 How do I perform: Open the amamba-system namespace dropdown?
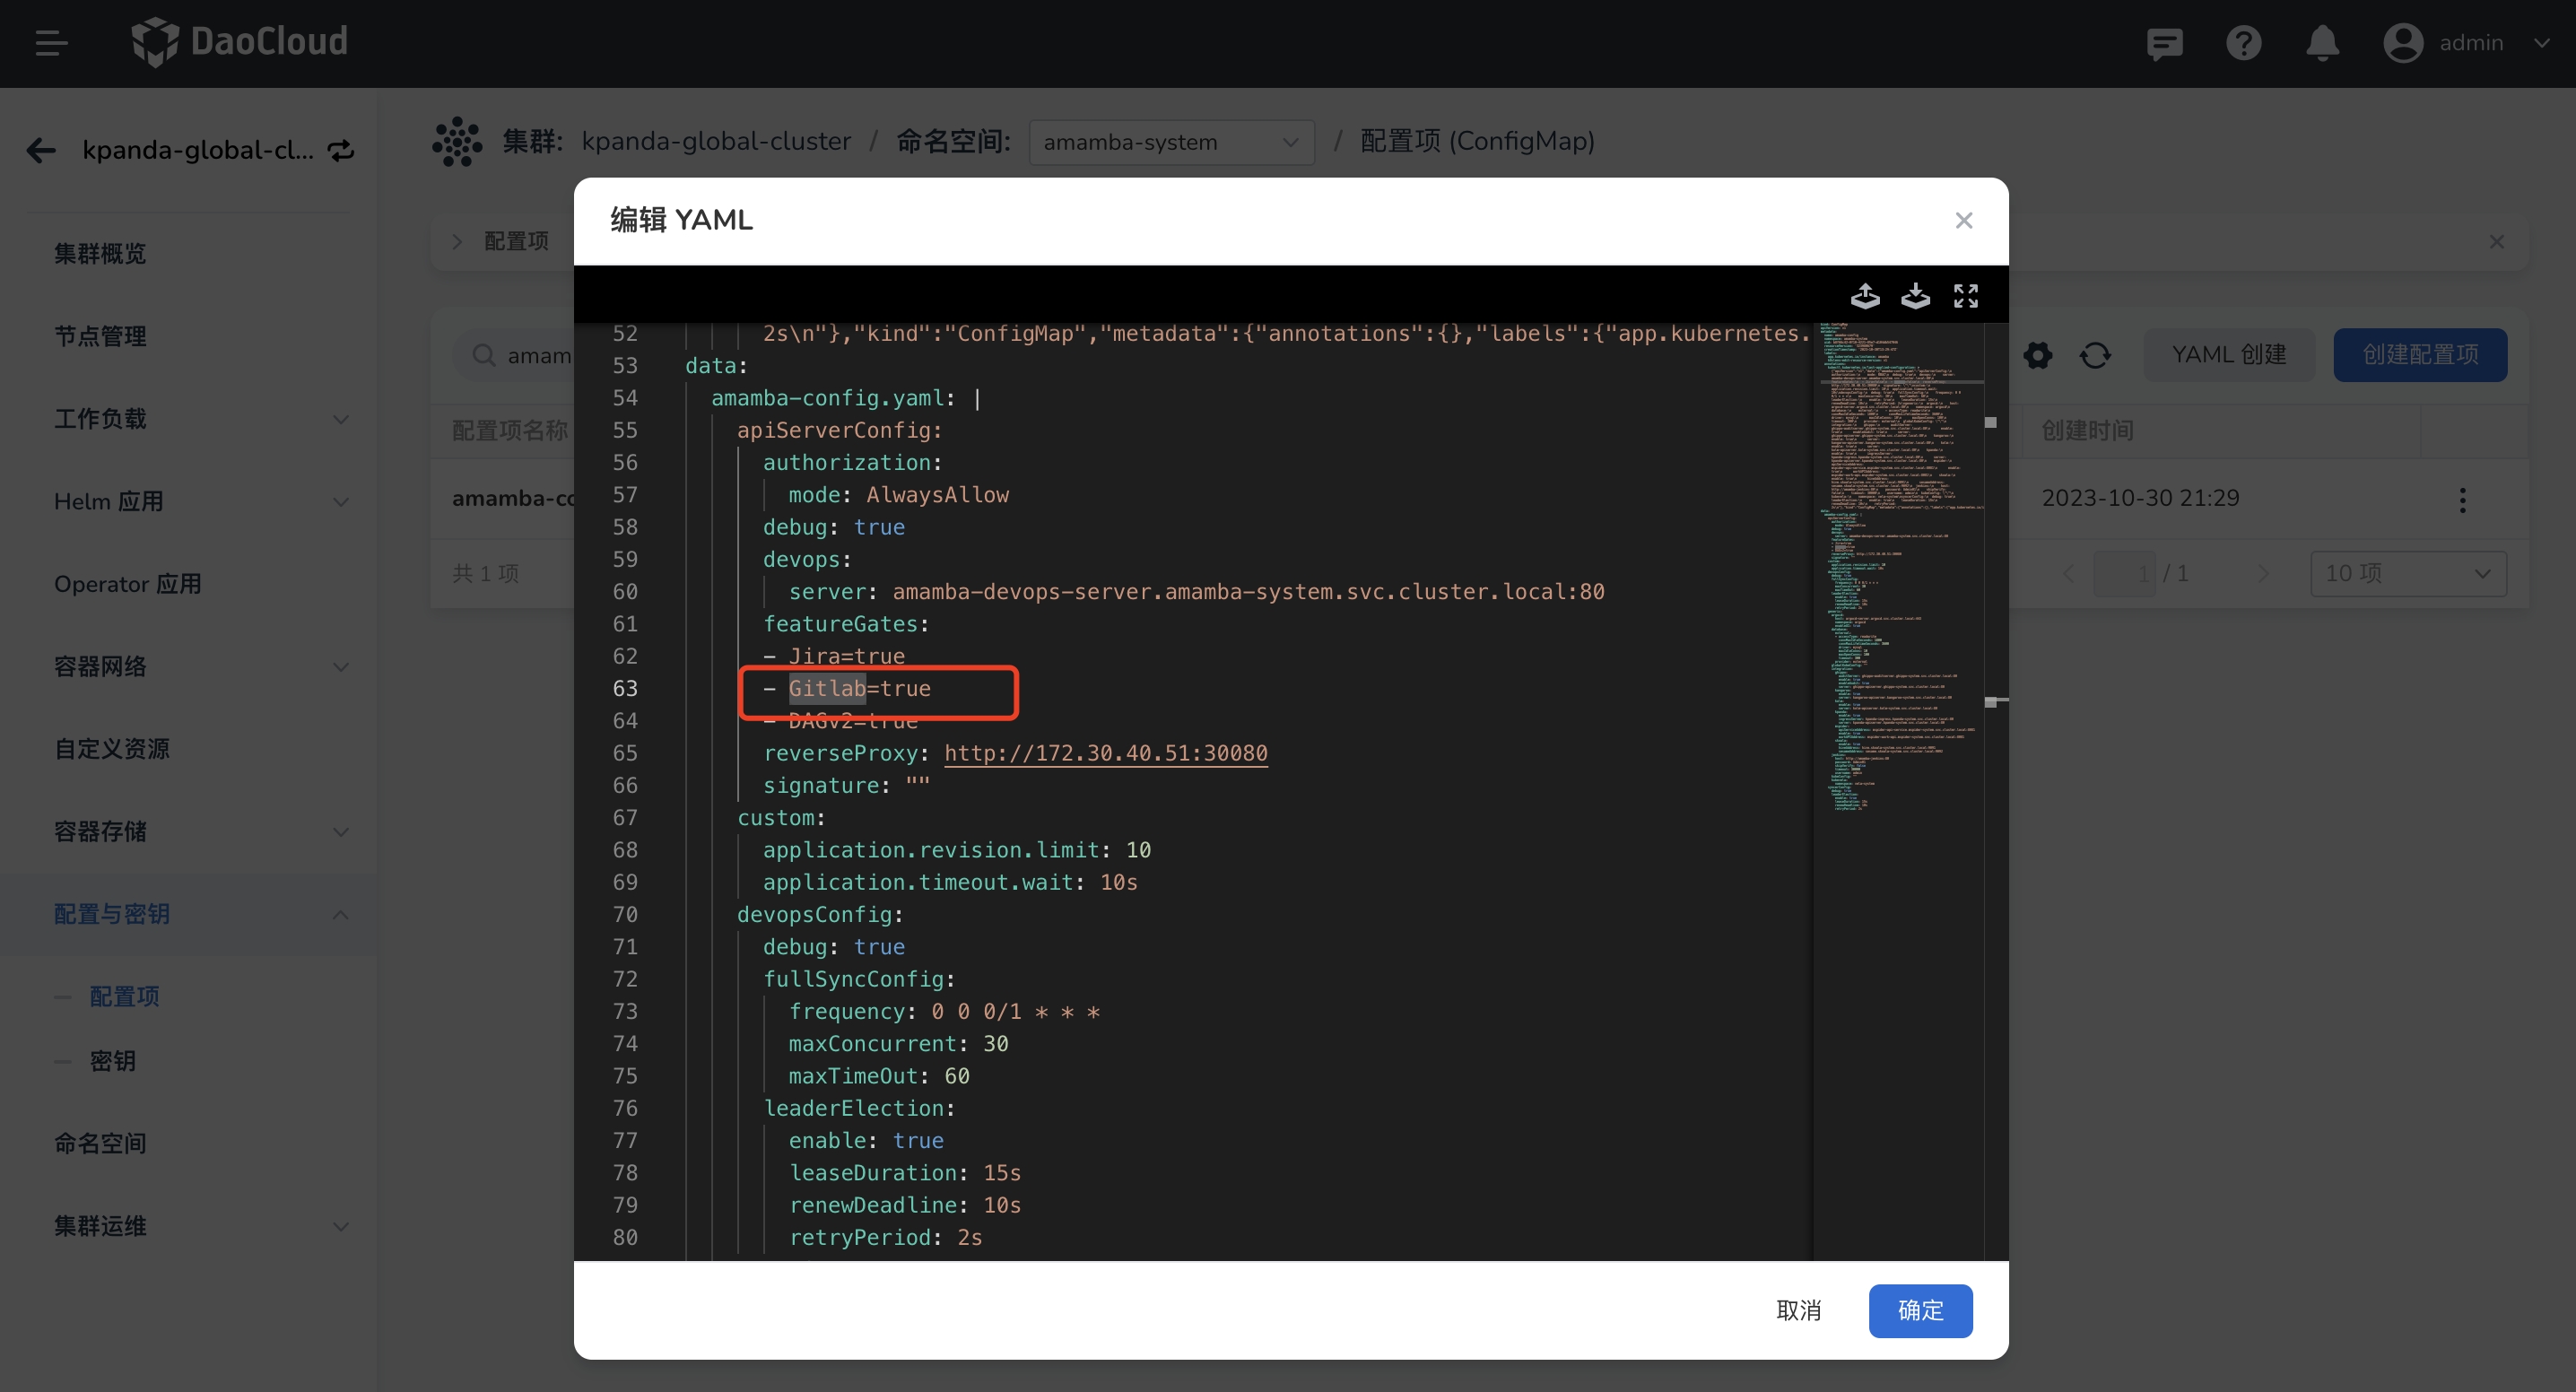click(x=1170, y=142)
